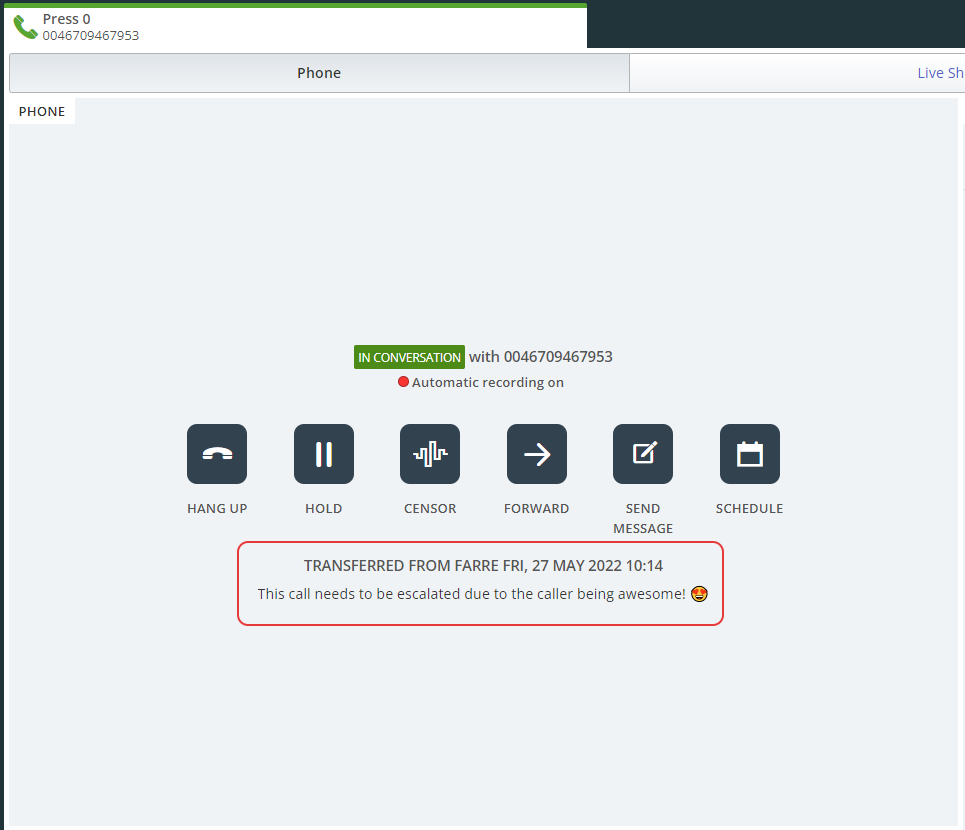Click the SCHEDULE text label
The image size is (965, 830).
749,508
